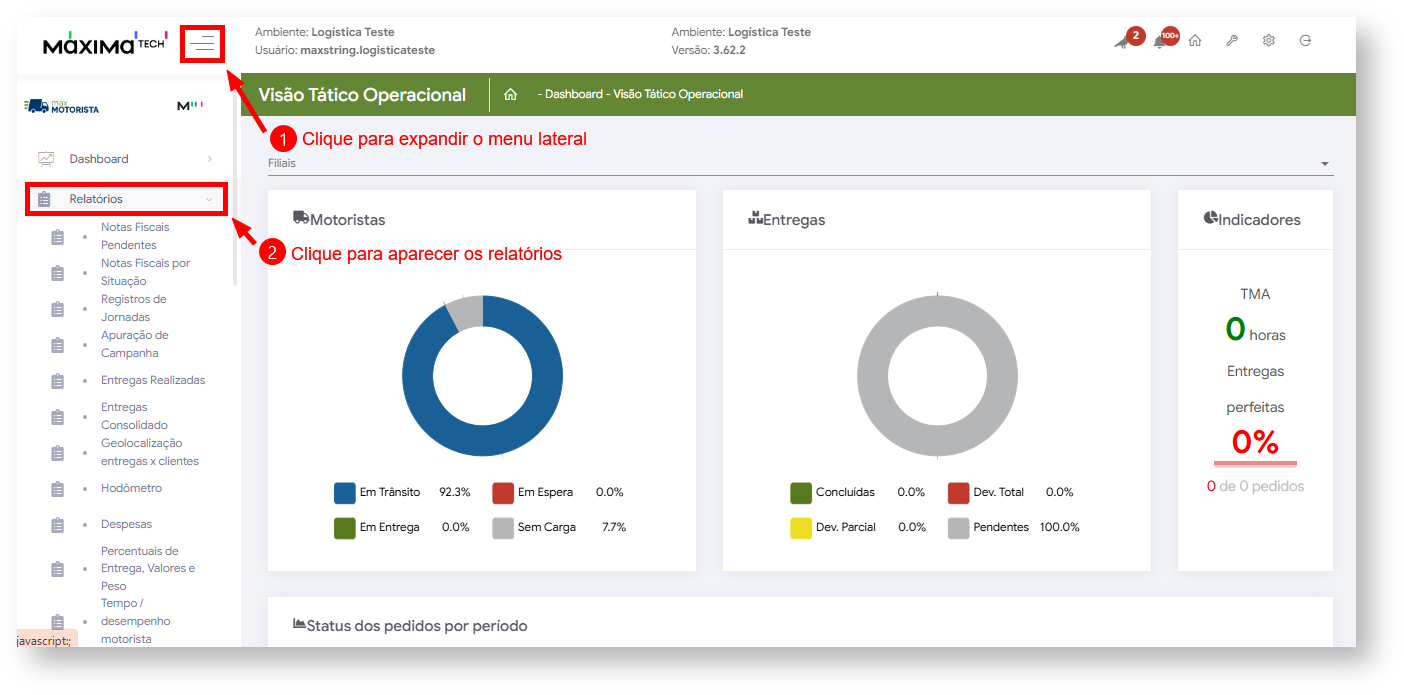Open the wrench tools icon
This screenshot has width=1404, height=695.
(x=1232, y=41)
